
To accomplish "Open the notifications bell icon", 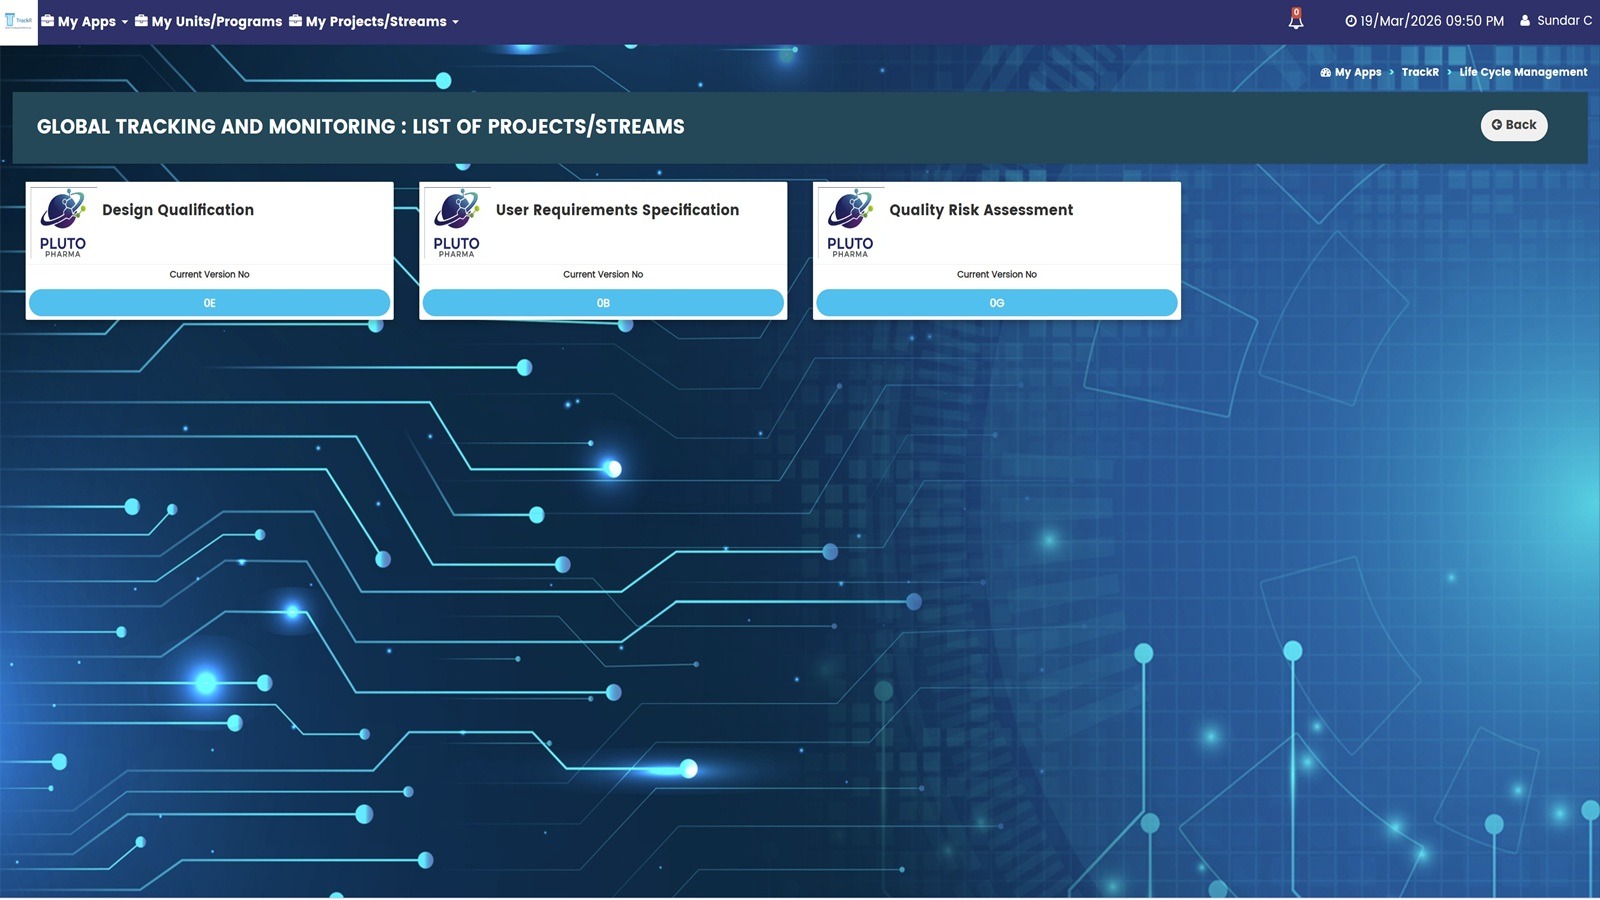I will [x=1296, y=20].
